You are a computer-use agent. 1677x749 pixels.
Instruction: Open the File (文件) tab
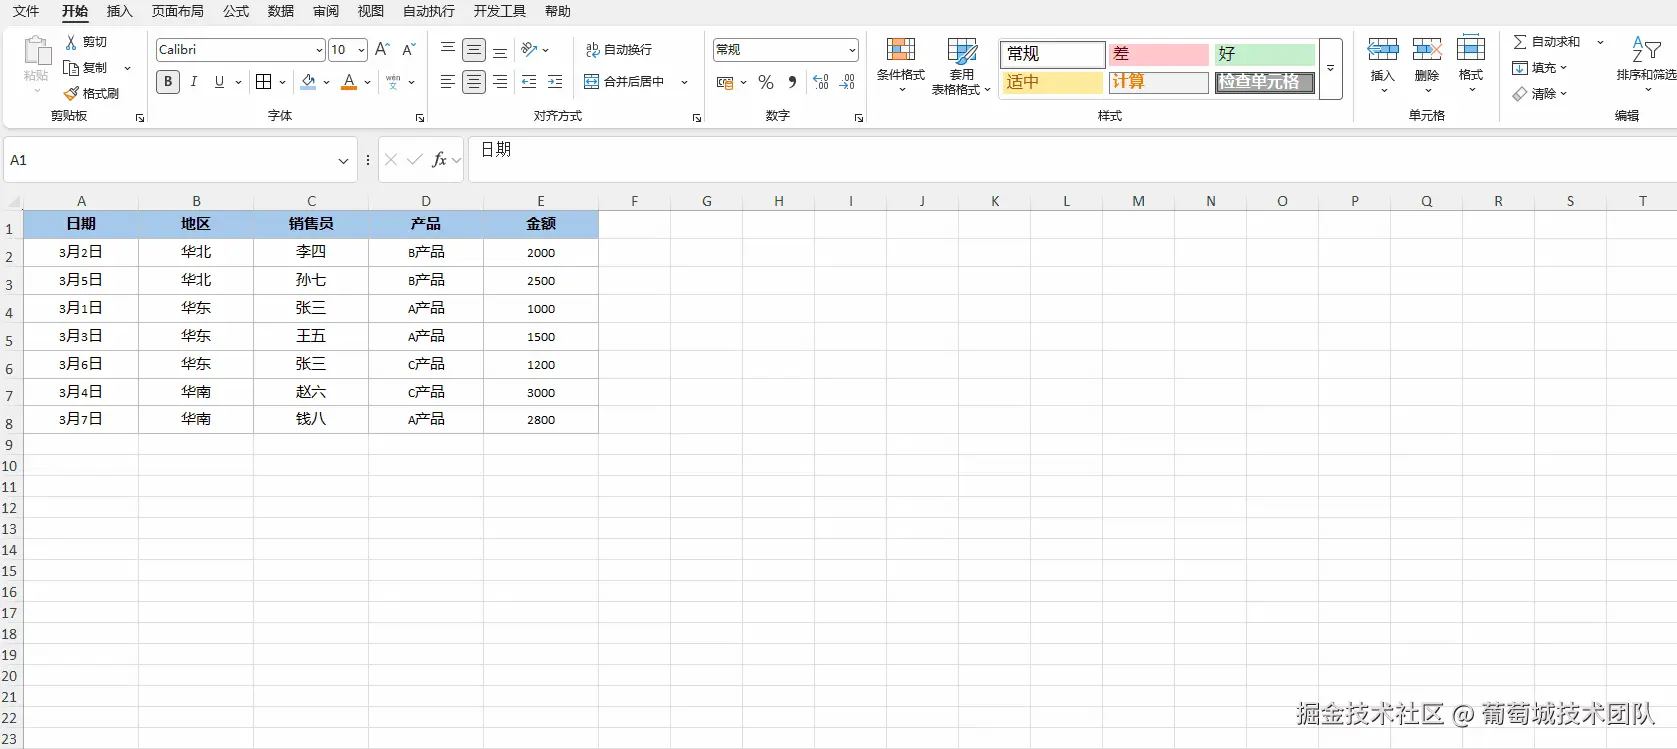pyautogui.click(x=26, y=12)
